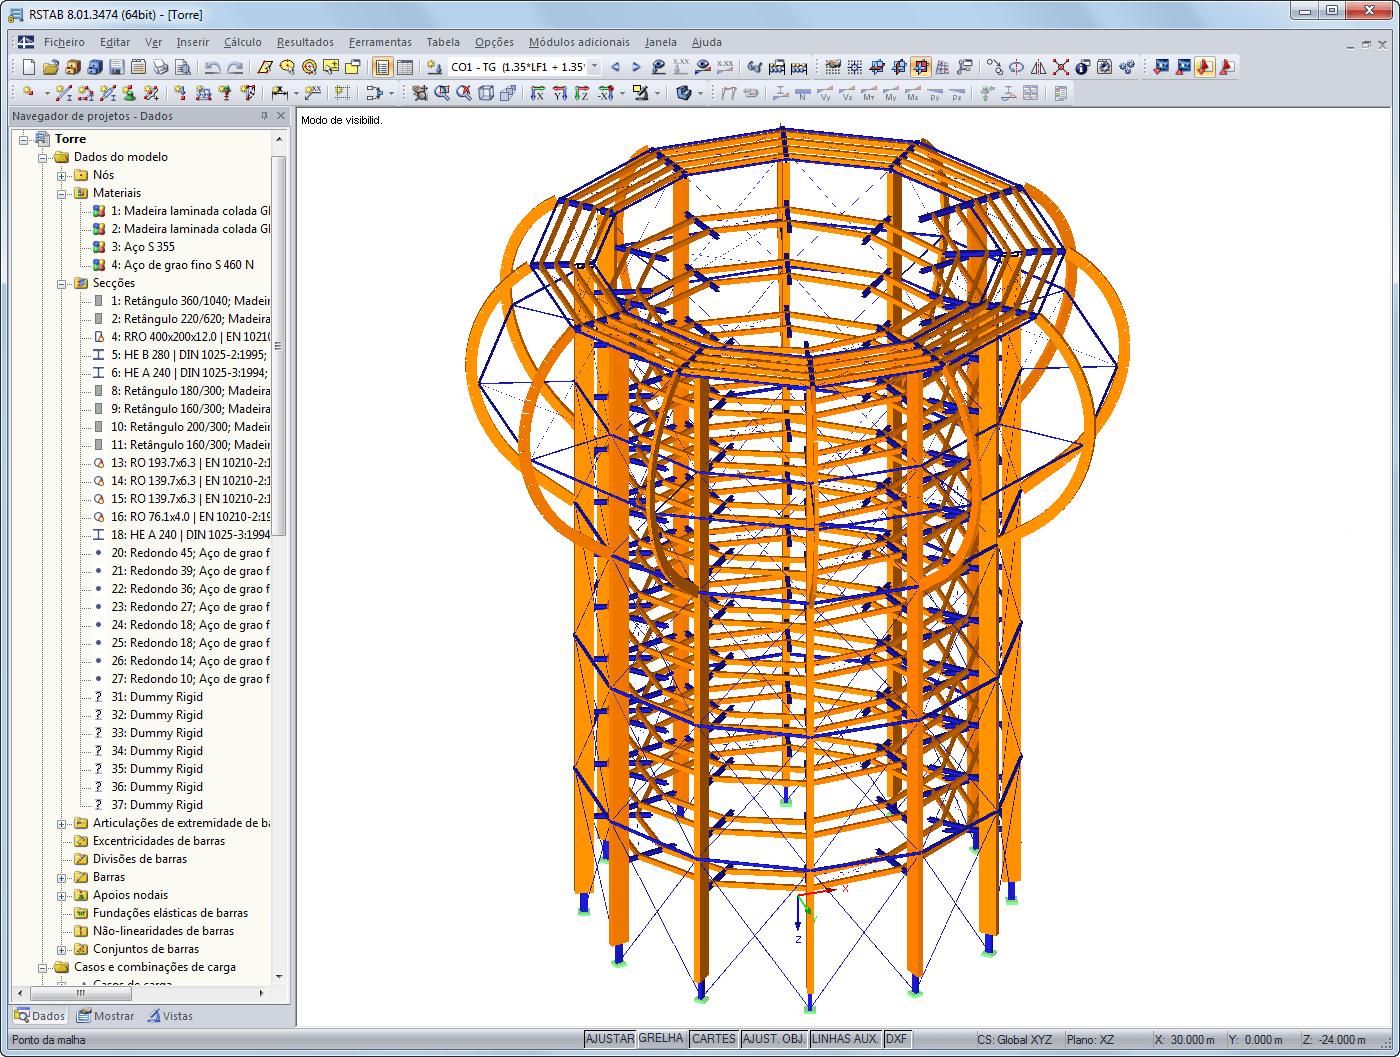Redo the last action
The image size is (1400, 1057).
click(x=235, y=67)
